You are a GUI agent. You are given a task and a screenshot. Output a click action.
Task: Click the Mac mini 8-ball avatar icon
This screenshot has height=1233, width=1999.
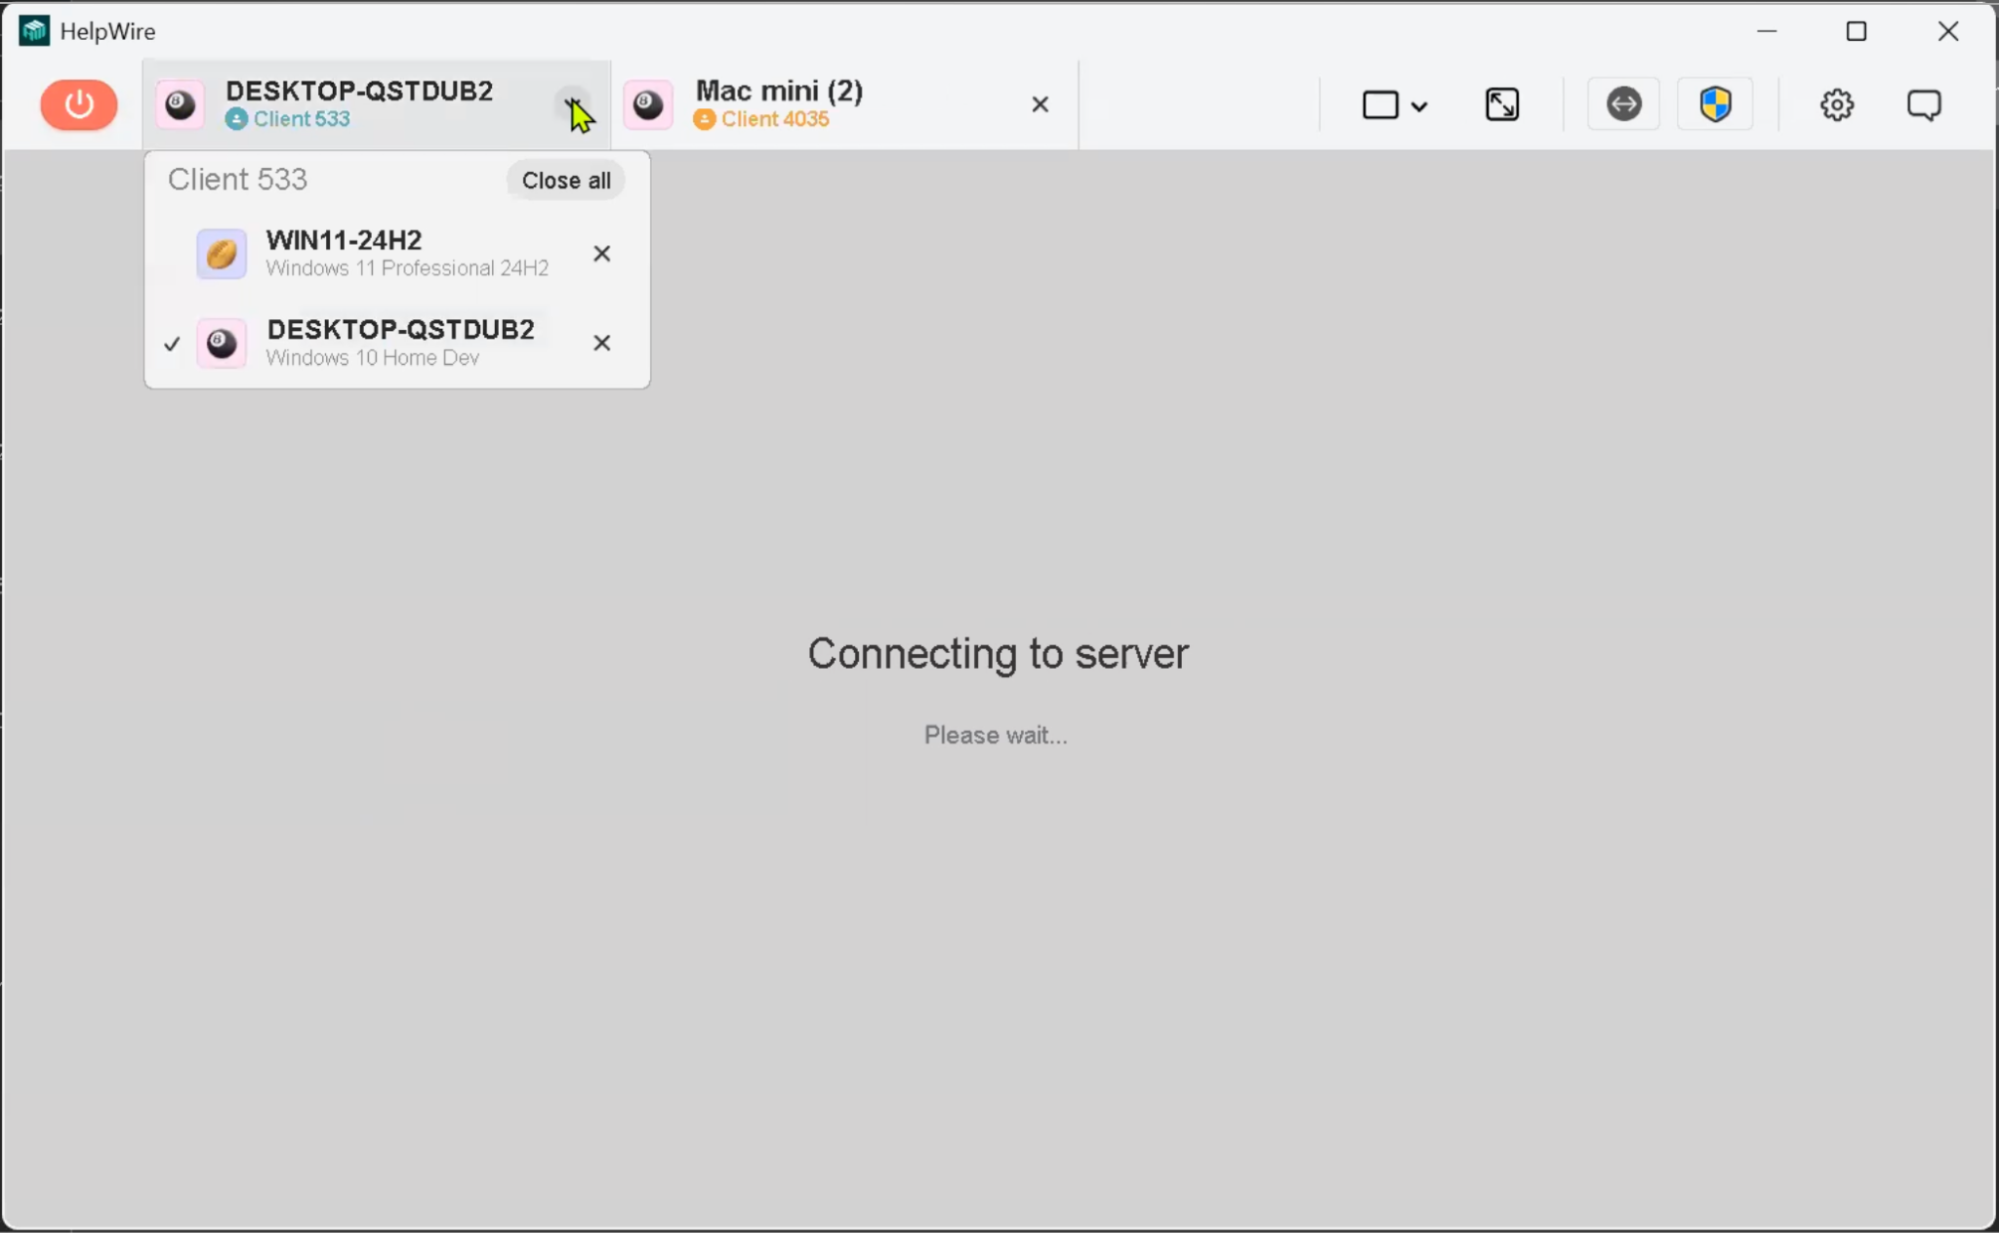(x=648, y=104)
